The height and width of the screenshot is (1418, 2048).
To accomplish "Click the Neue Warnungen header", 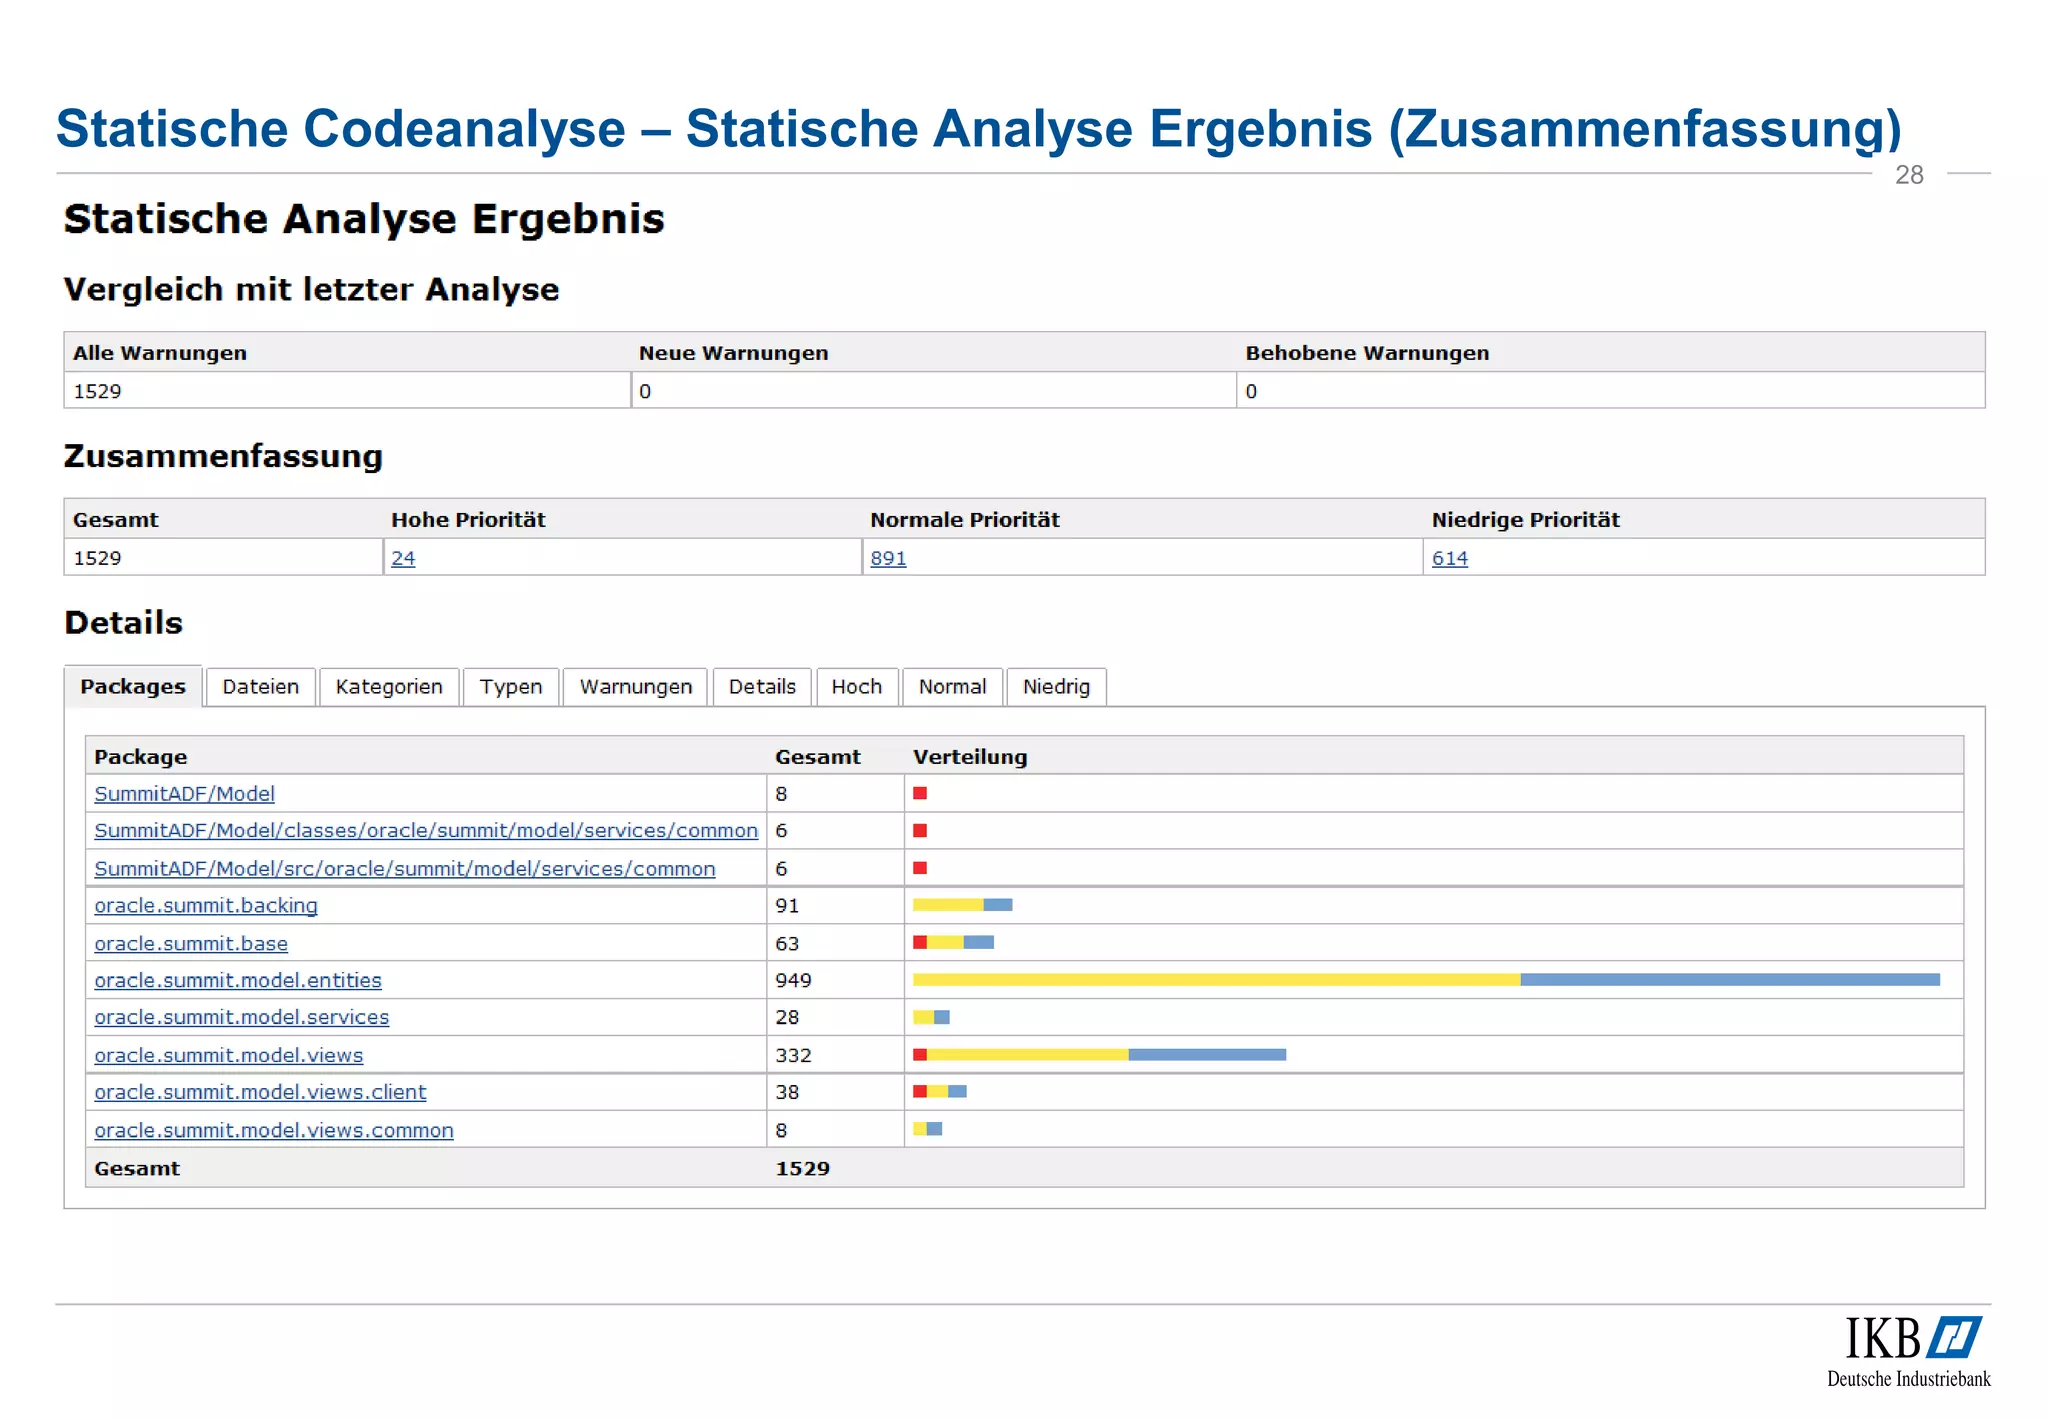I will (733, 353).
